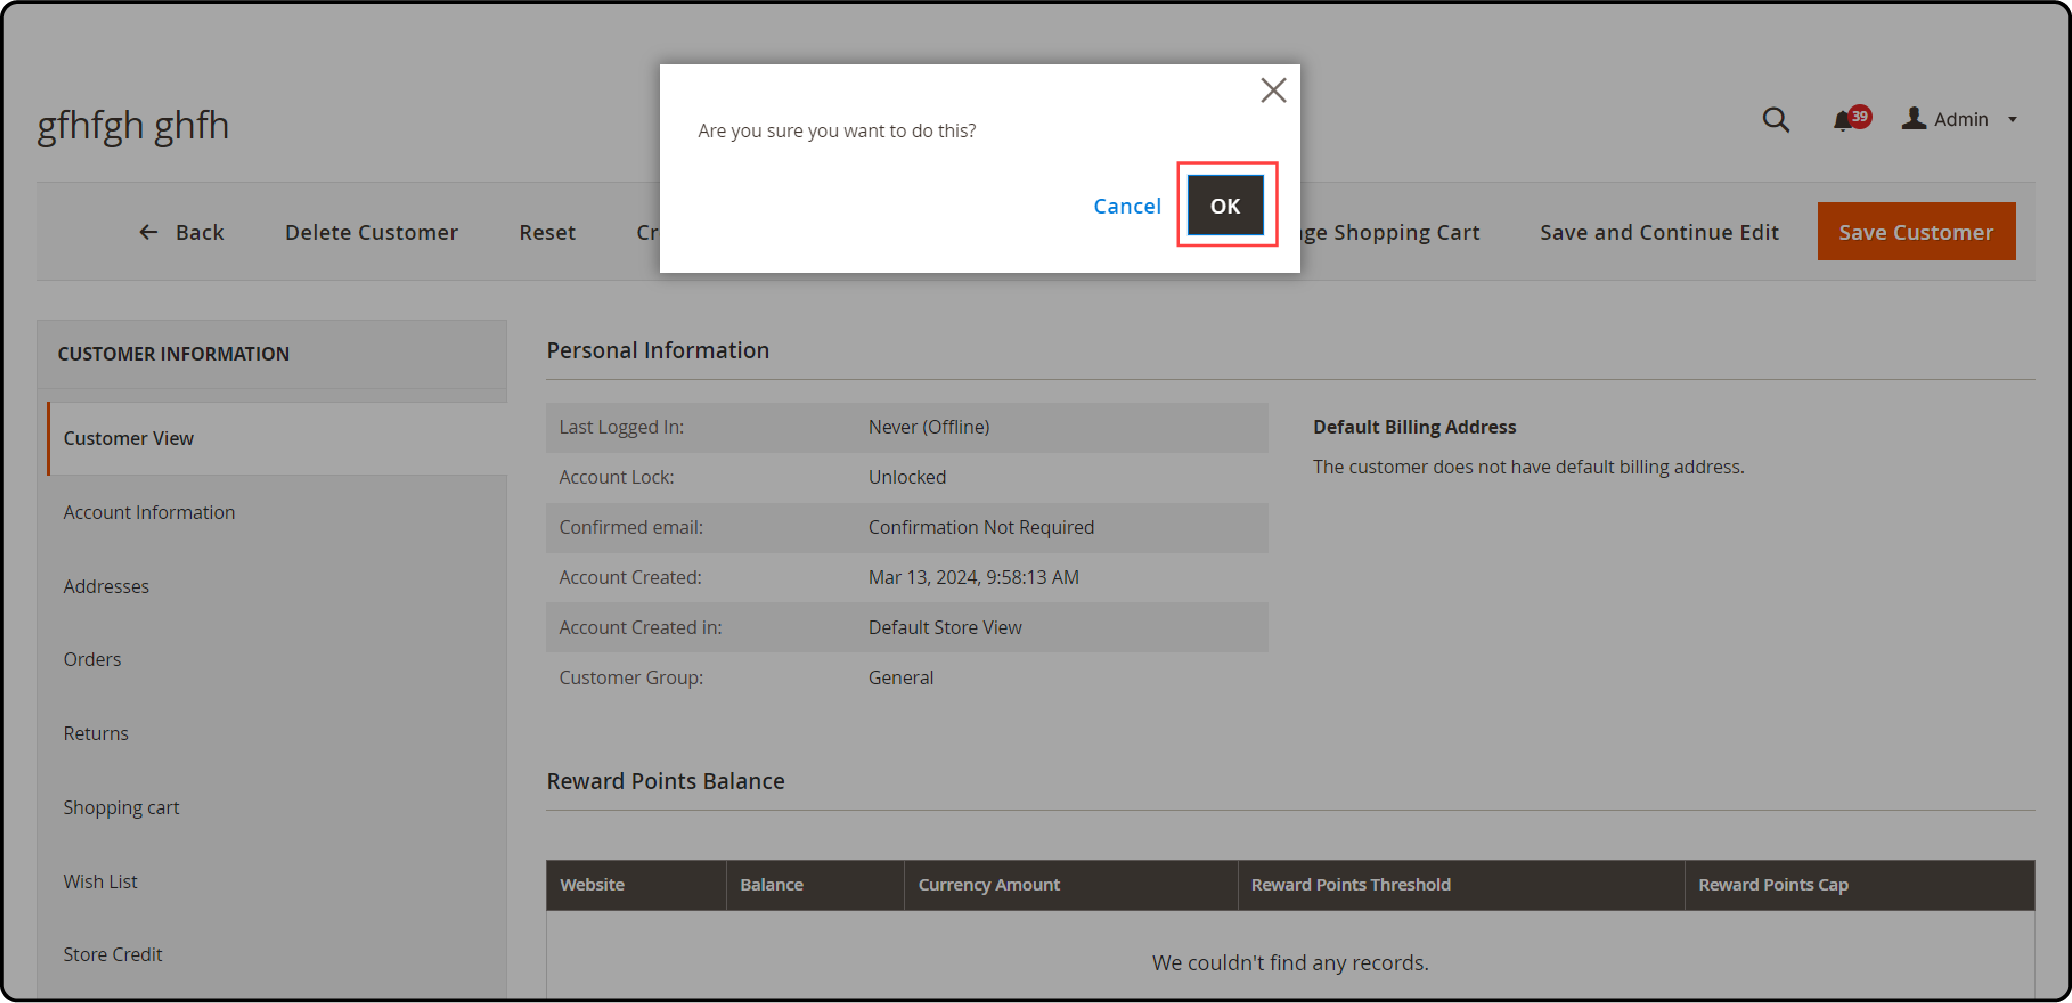The height and width of the screenshot is (1003, 2072).
Task: Click the CUSTOMER INFORMATION panel header
Action: coord(272,354)
